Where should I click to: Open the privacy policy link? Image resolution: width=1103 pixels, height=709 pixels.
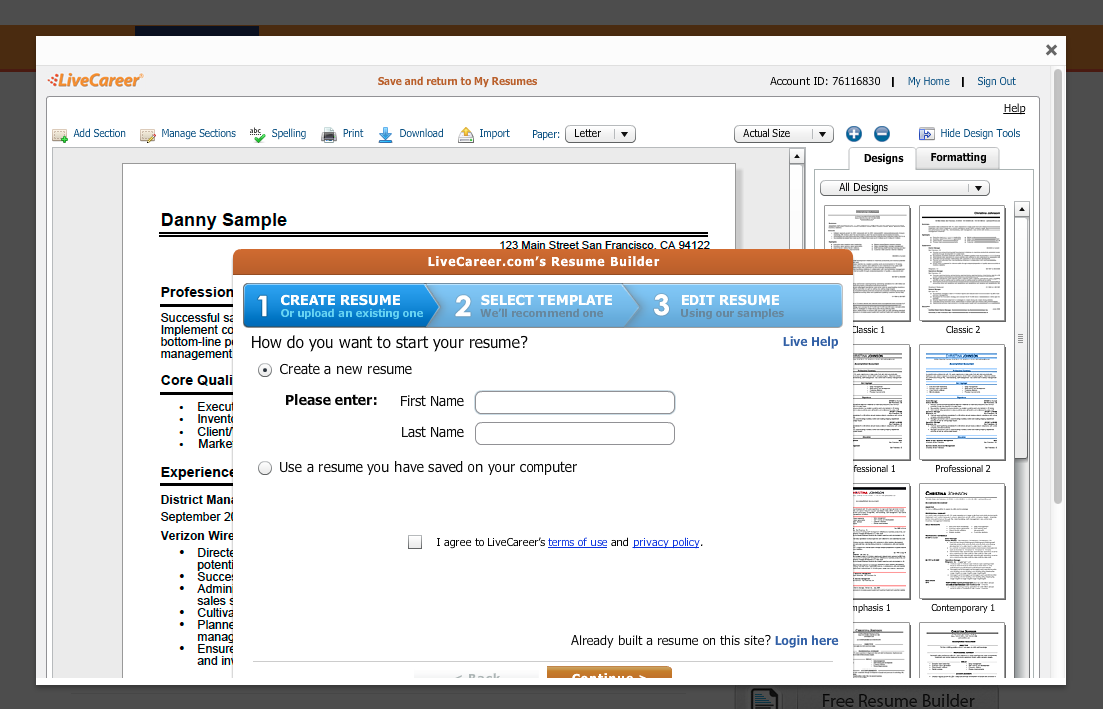666,542
